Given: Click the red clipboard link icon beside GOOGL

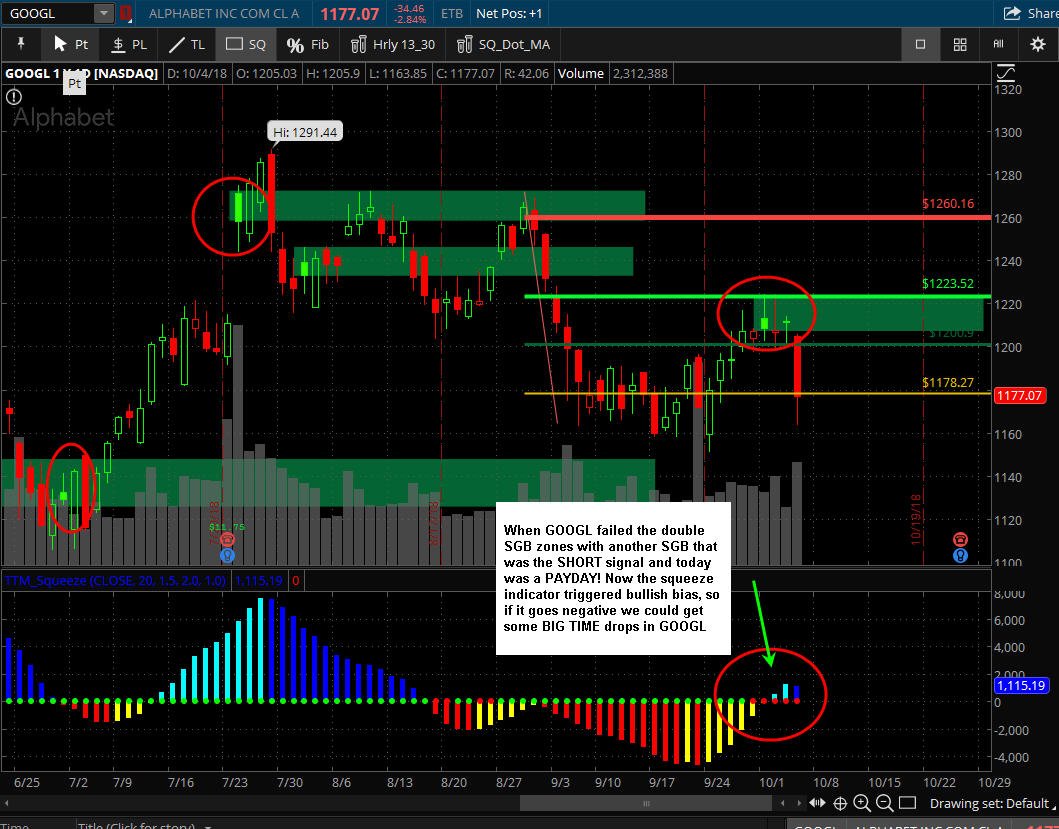Looking at the screenshot, I should coord(126,13).
